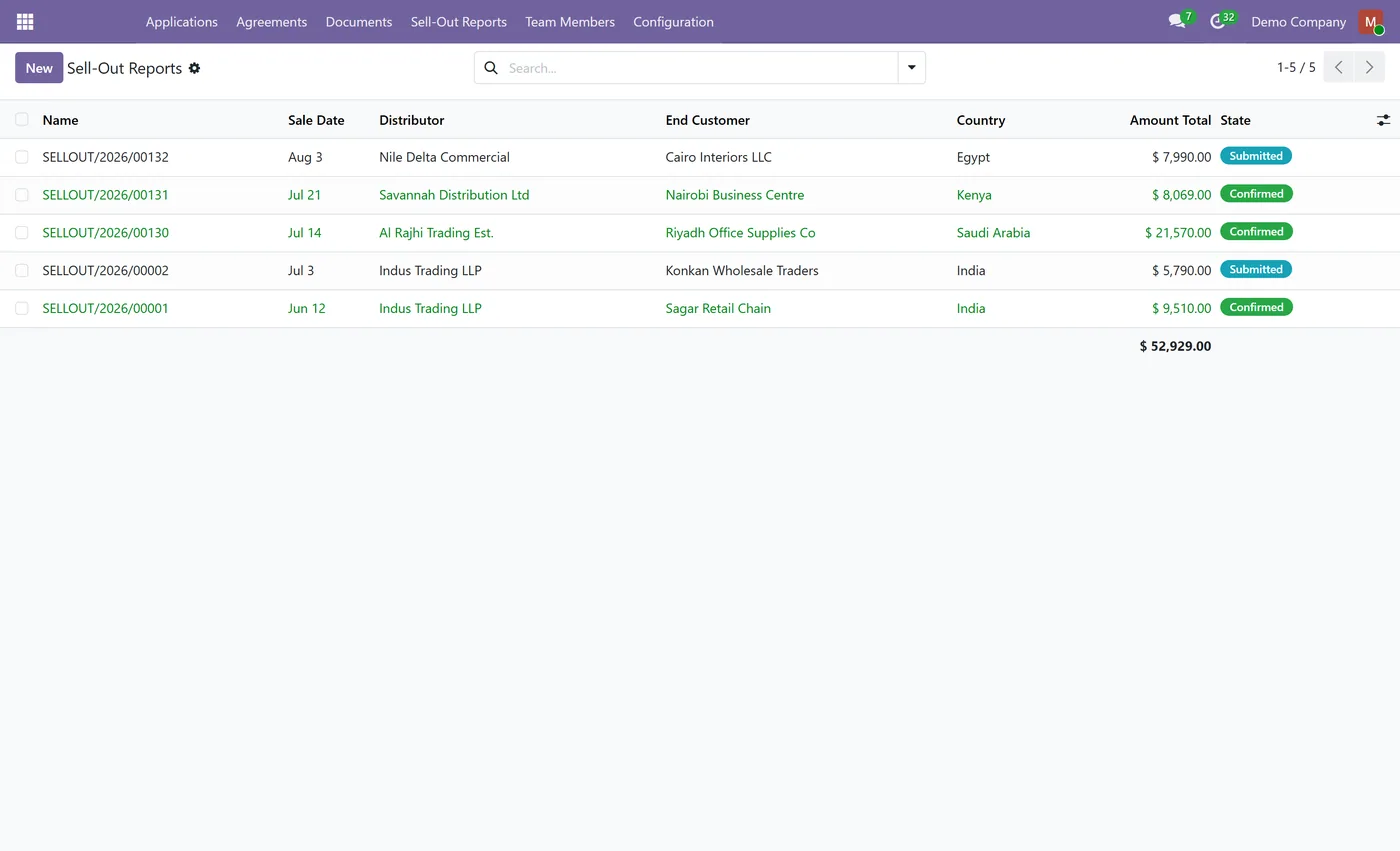Open the activities clock icon
1400x851 pixels.
click(x=1217, y=21)
